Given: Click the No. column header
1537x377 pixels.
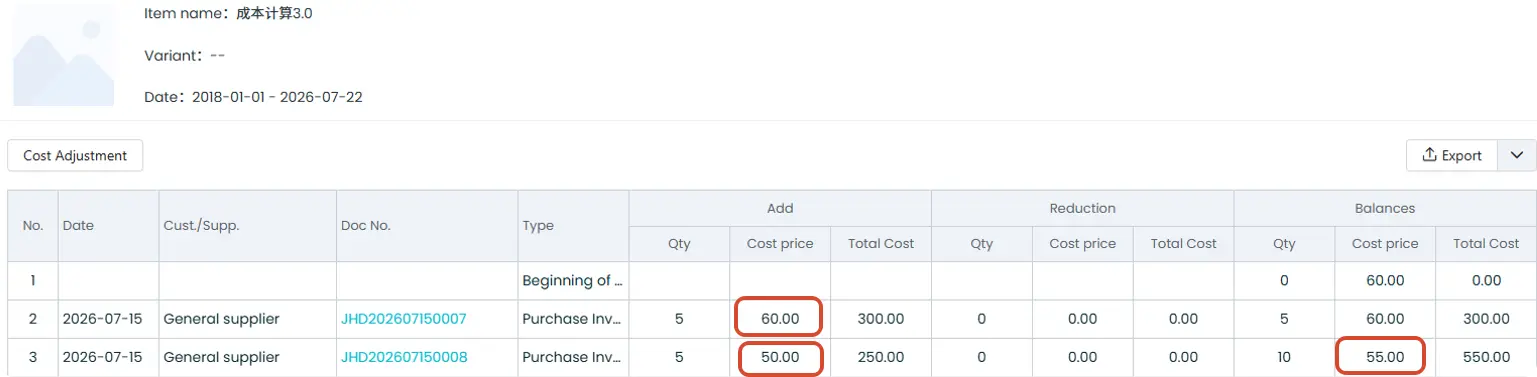Looking at the screenshot, I should click(x=33, y=226).
